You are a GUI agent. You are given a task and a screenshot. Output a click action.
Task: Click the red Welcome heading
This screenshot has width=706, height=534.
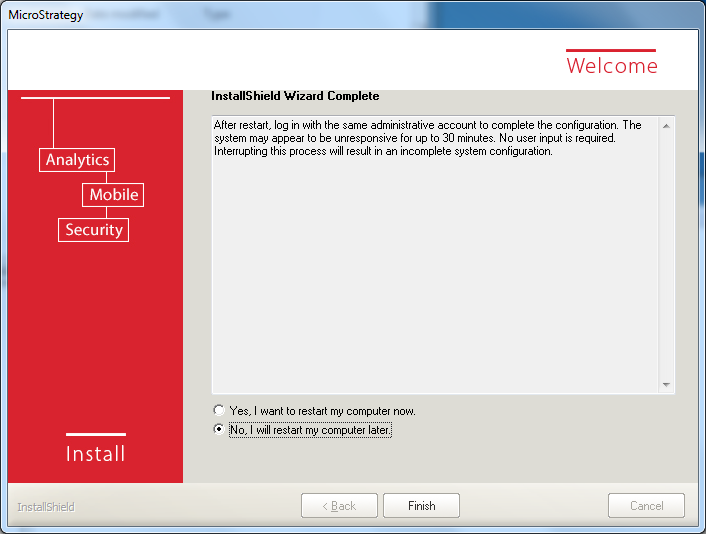click(x=612, y=66)
